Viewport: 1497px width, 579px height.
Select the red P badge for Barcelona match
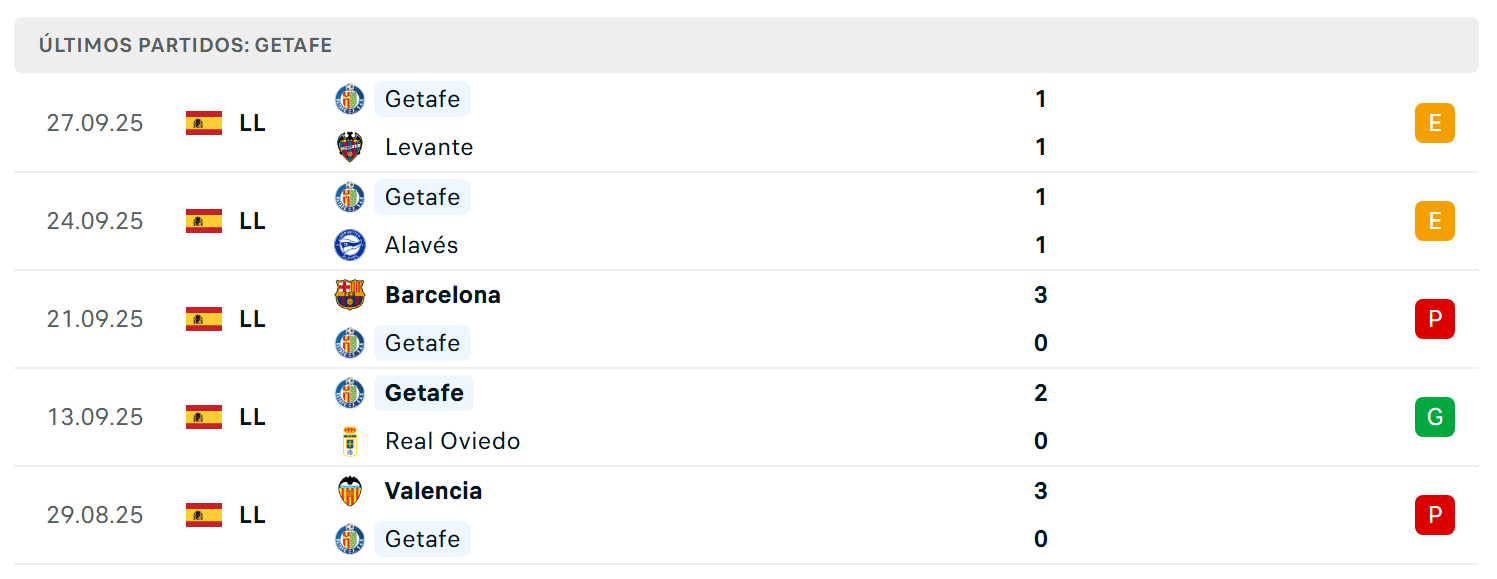1434,319
